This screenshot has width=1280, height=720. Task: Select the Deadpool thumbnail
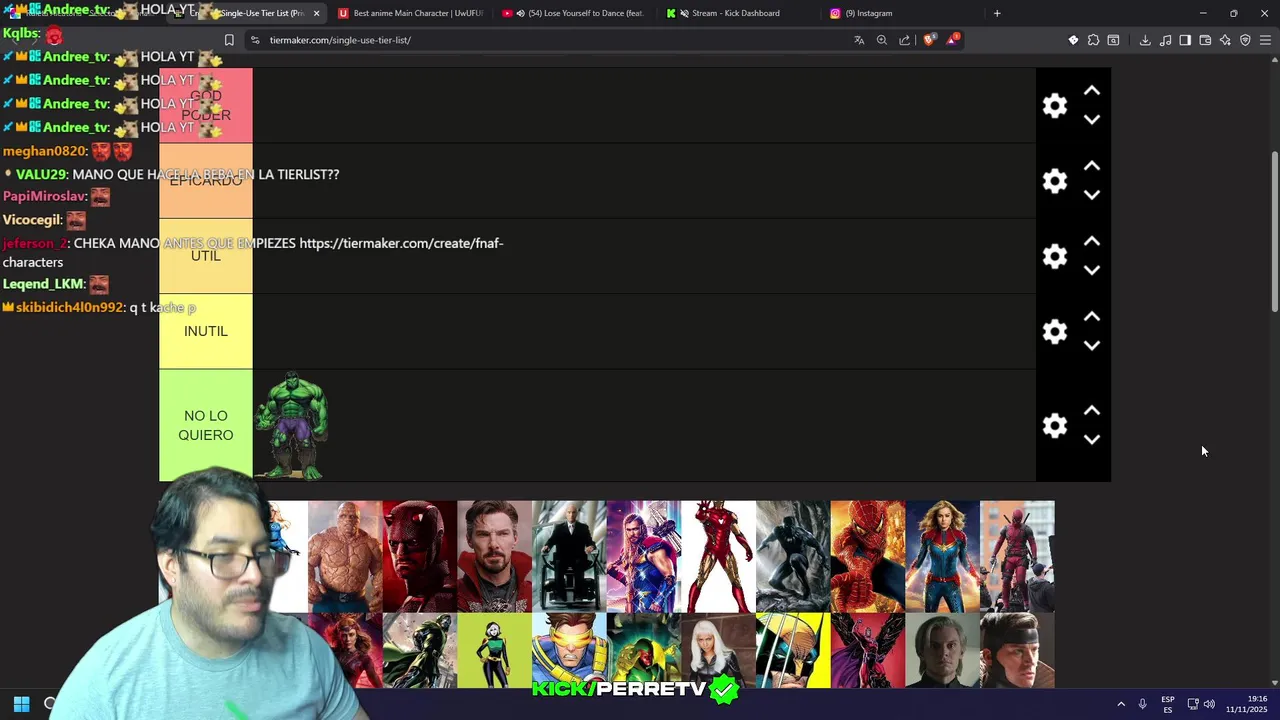coord(1017,556)
